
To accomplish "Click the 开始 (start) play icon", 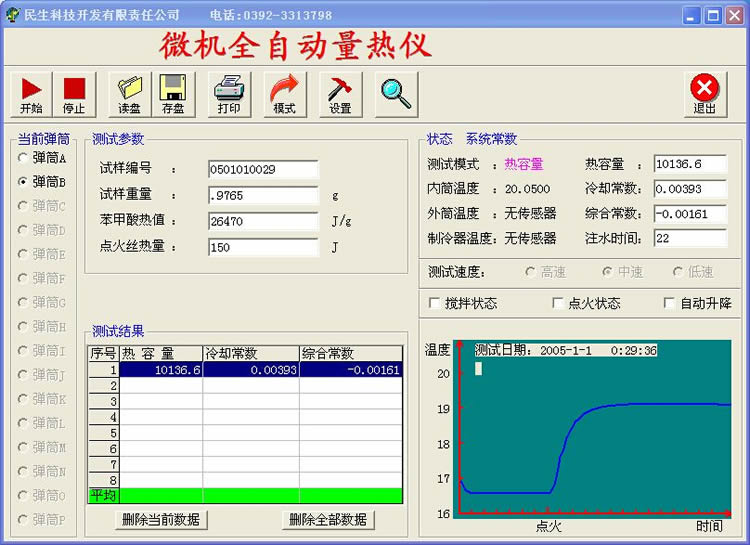I will point(31,94).
